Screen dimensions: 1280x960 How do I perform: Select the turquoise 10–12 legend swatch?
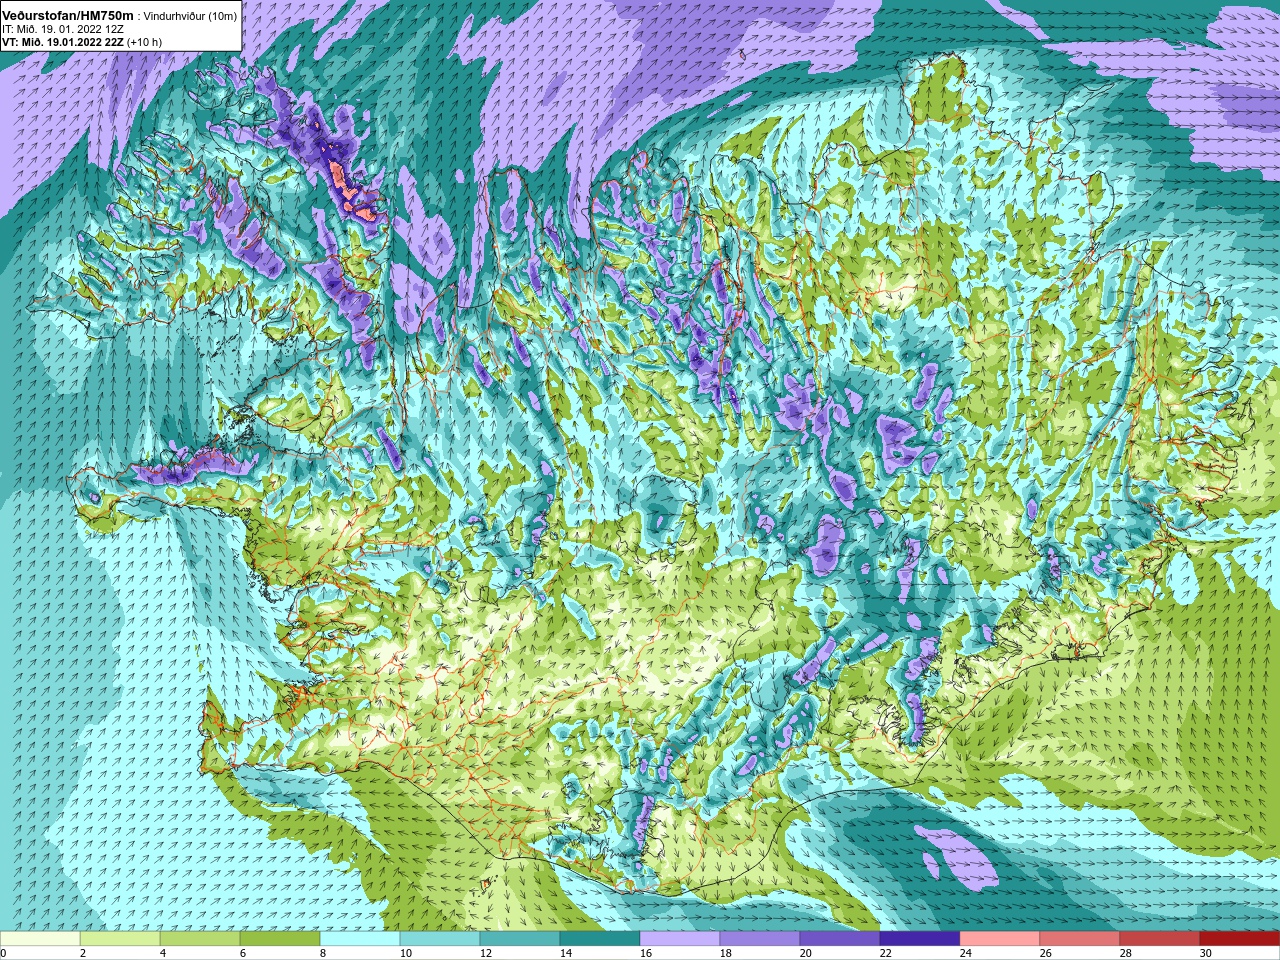(440, 939)
